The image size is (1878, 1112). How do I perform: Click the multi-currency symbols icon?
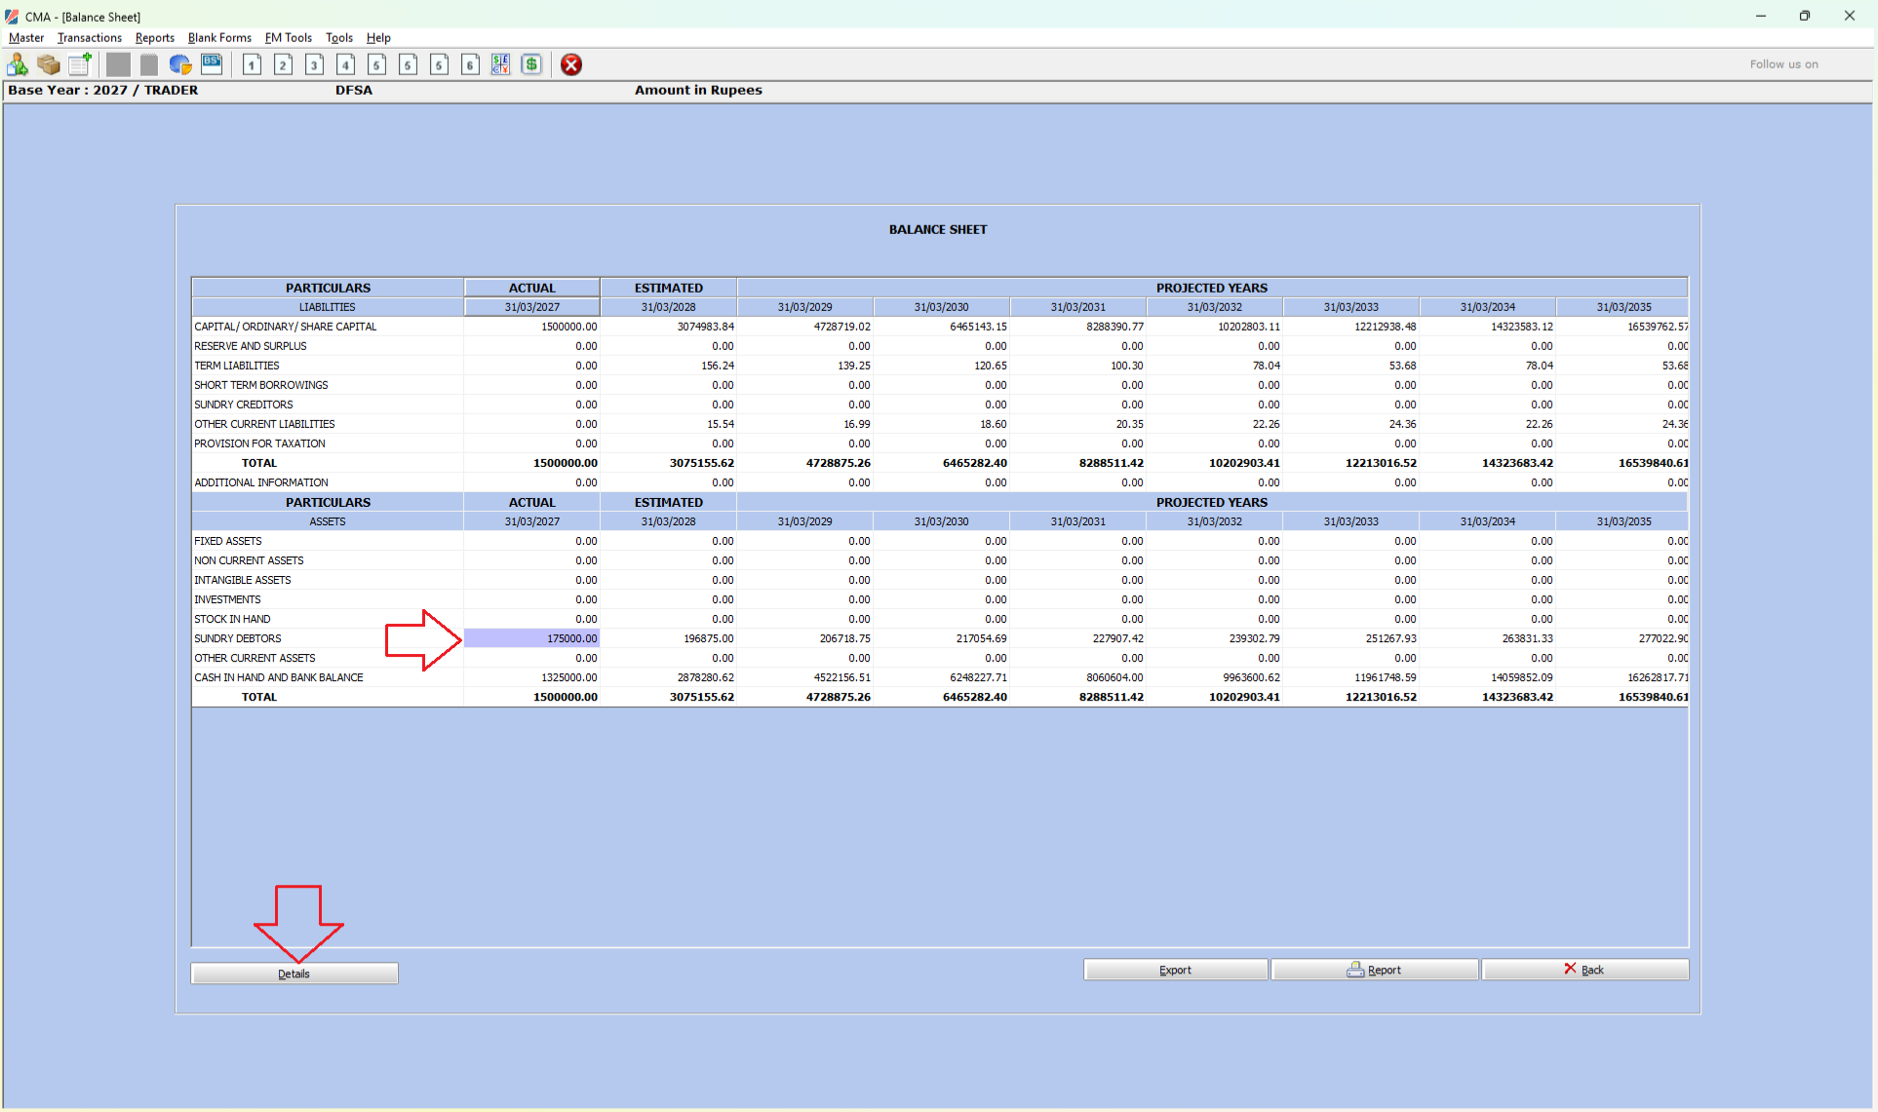point(501,65)
